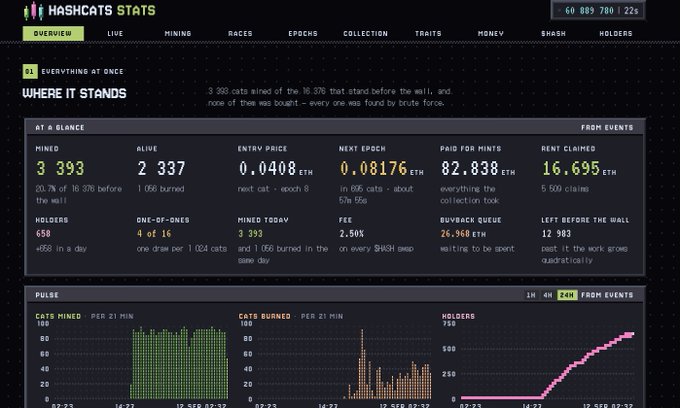Click the 01 section number badge
This screenshot has height=408, width=680.
click(30, 72)
